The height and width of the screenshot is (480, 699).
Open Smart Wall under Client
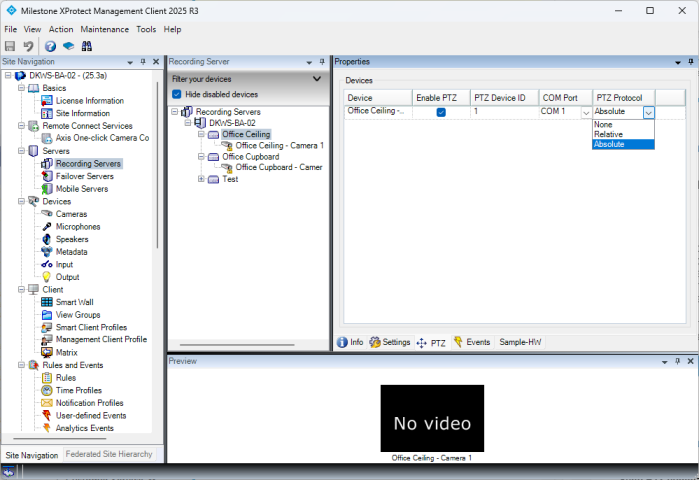coord(74,302)
